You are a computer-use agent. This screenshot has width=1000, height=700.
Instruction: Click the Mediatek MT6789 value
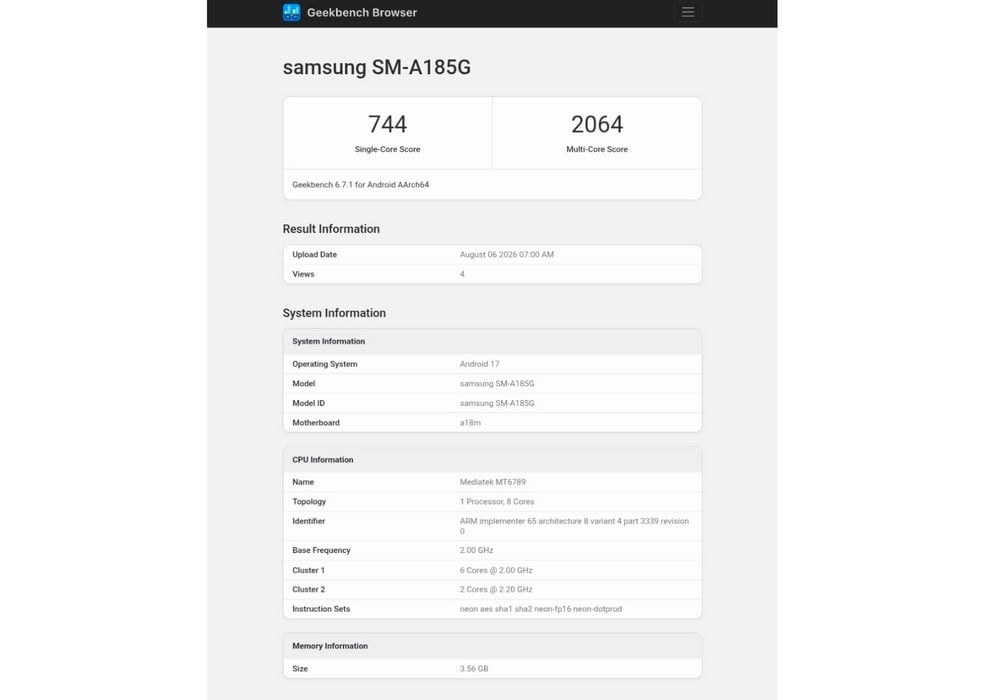[x=492, y=482]
